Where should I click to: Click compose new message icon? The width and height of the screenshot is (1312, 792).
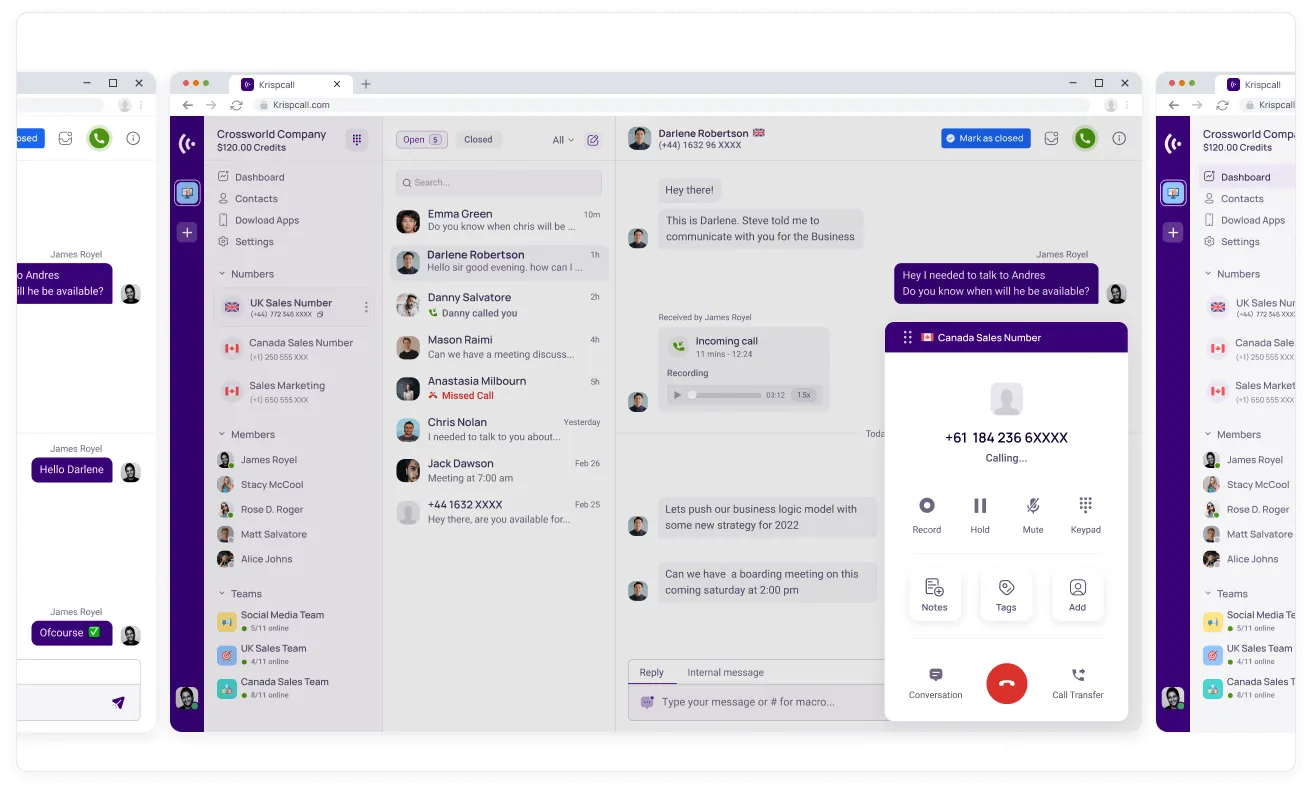tap(593, 140)
